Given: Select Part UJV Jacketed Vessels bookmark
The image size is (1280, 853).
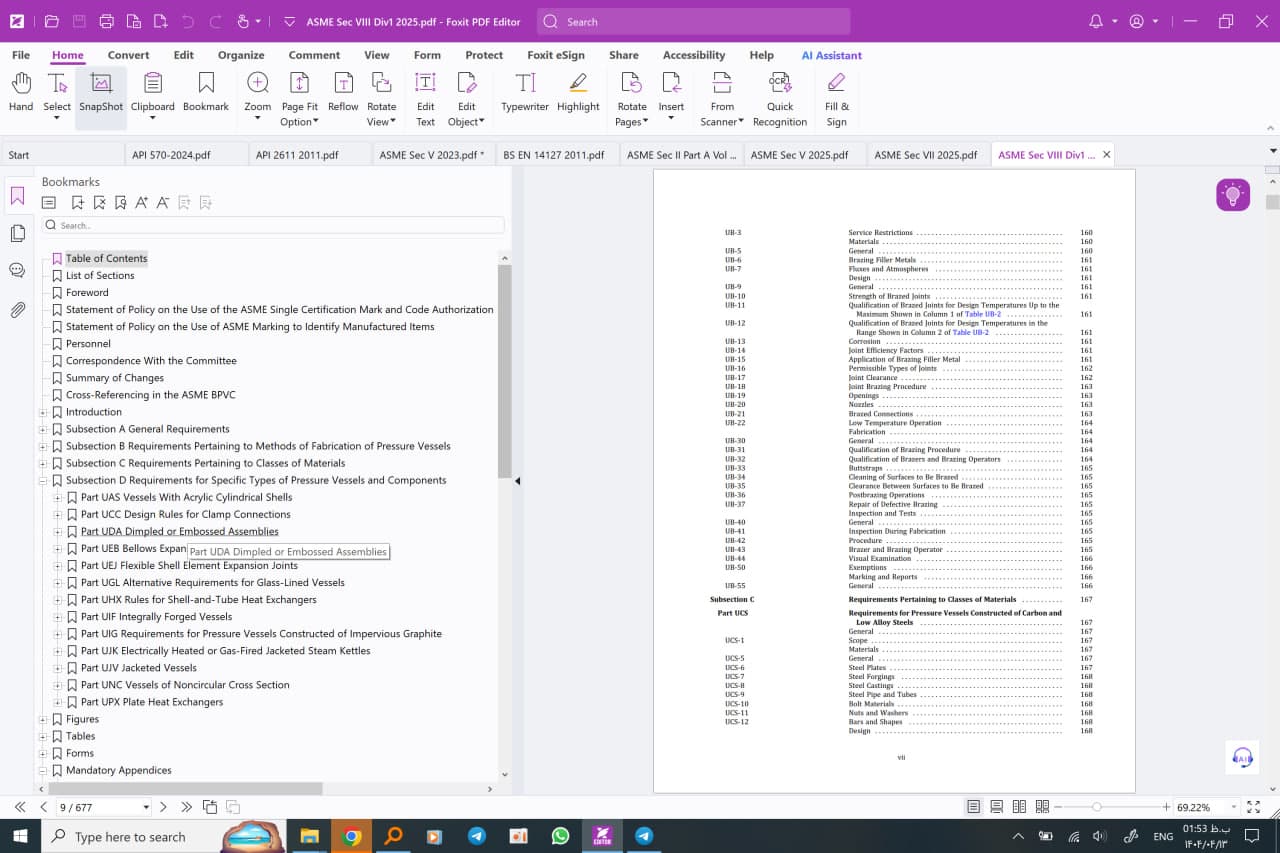Looking at the screenshot, I should pyautogui.click(x=138, y=668).
